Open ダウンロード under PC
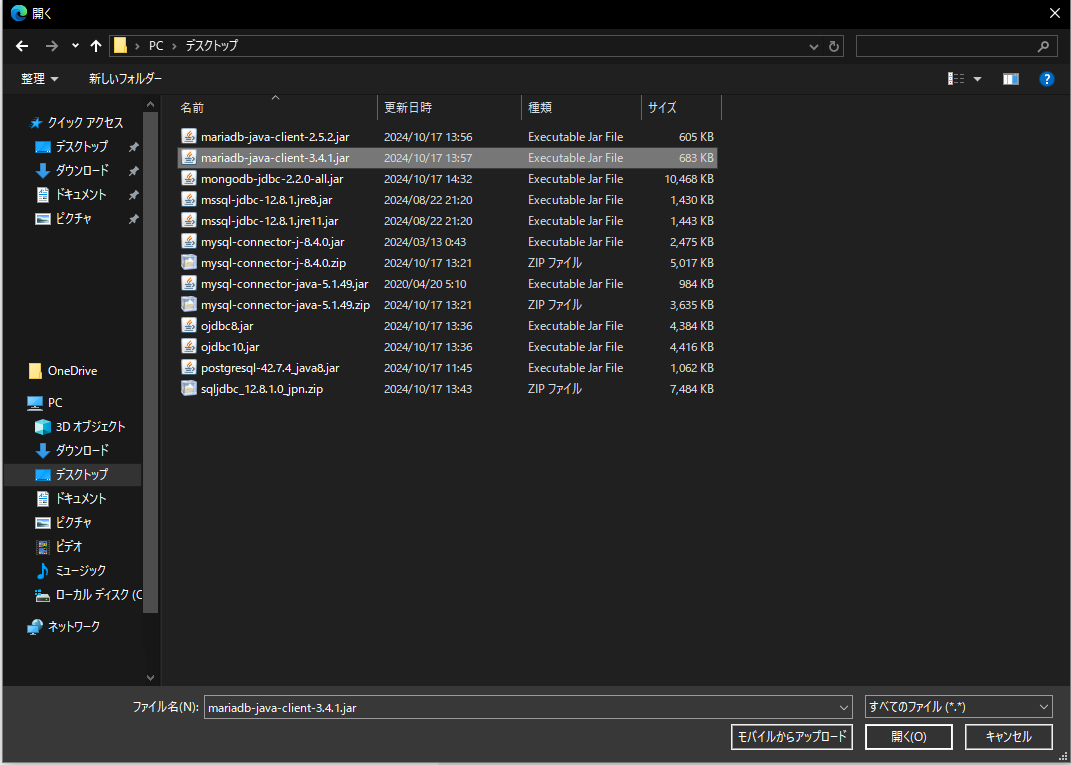The width and height of the screenshot is (1071, 765). point(72,451)
